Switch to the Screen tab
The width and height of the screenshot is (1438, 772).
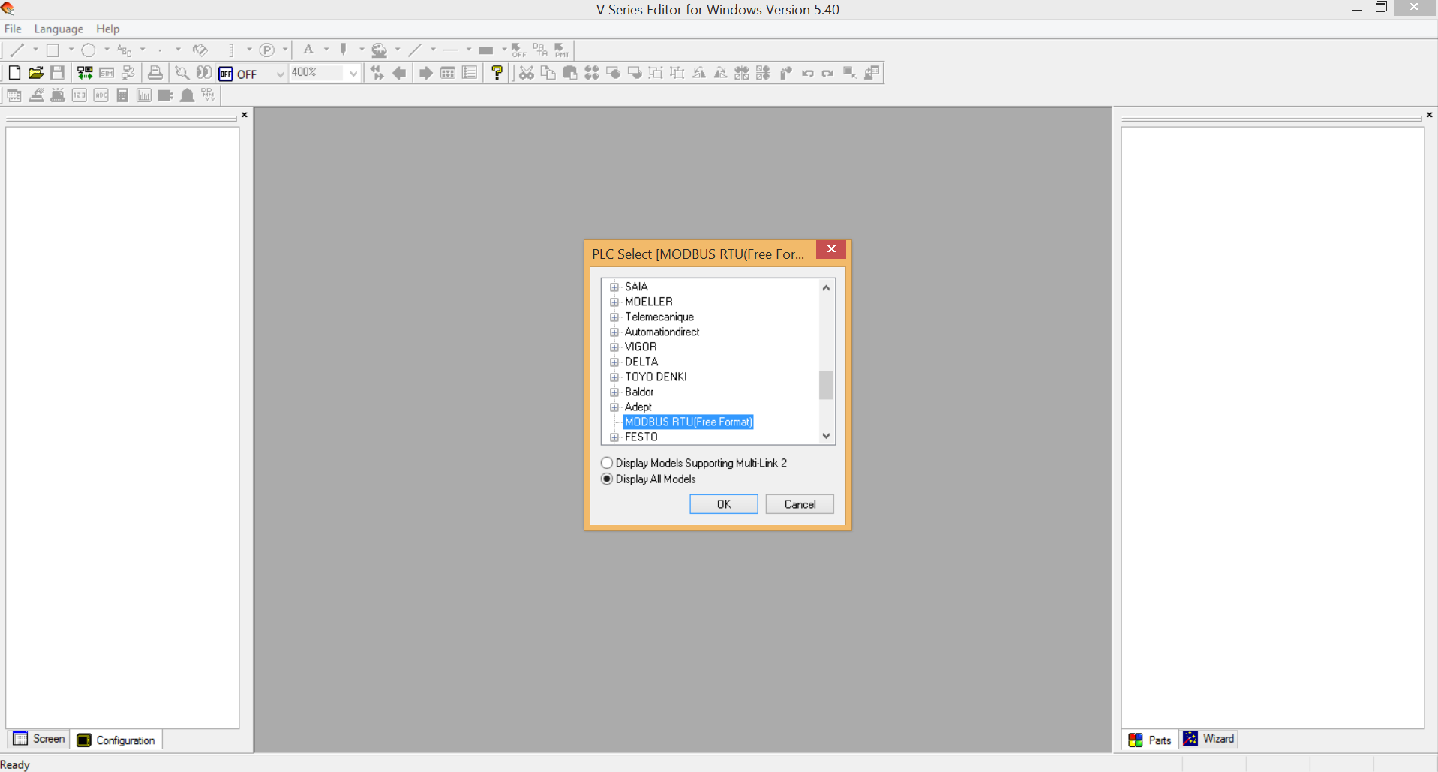point(39,739)
